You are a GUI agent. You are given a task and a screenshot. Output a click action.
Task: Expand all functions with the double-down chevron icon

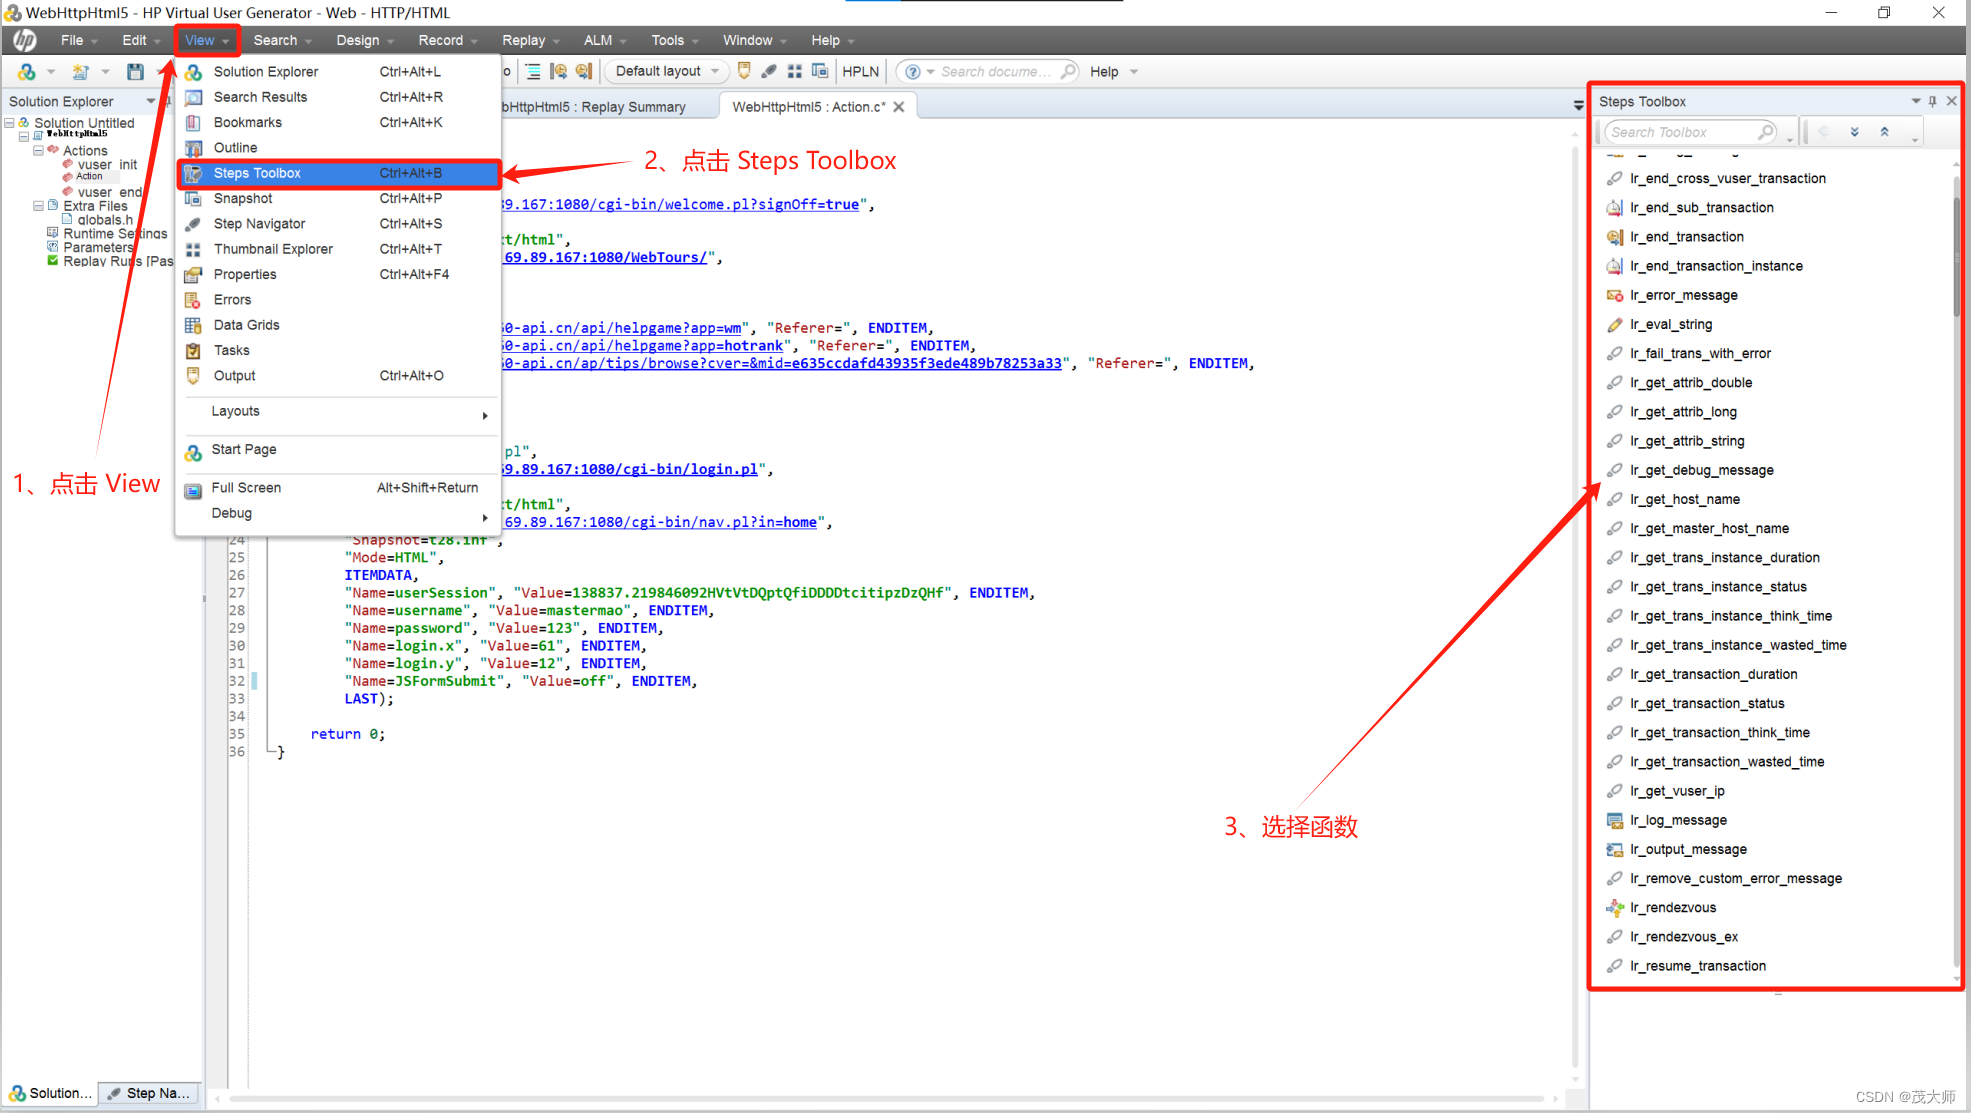(1855, 131)
